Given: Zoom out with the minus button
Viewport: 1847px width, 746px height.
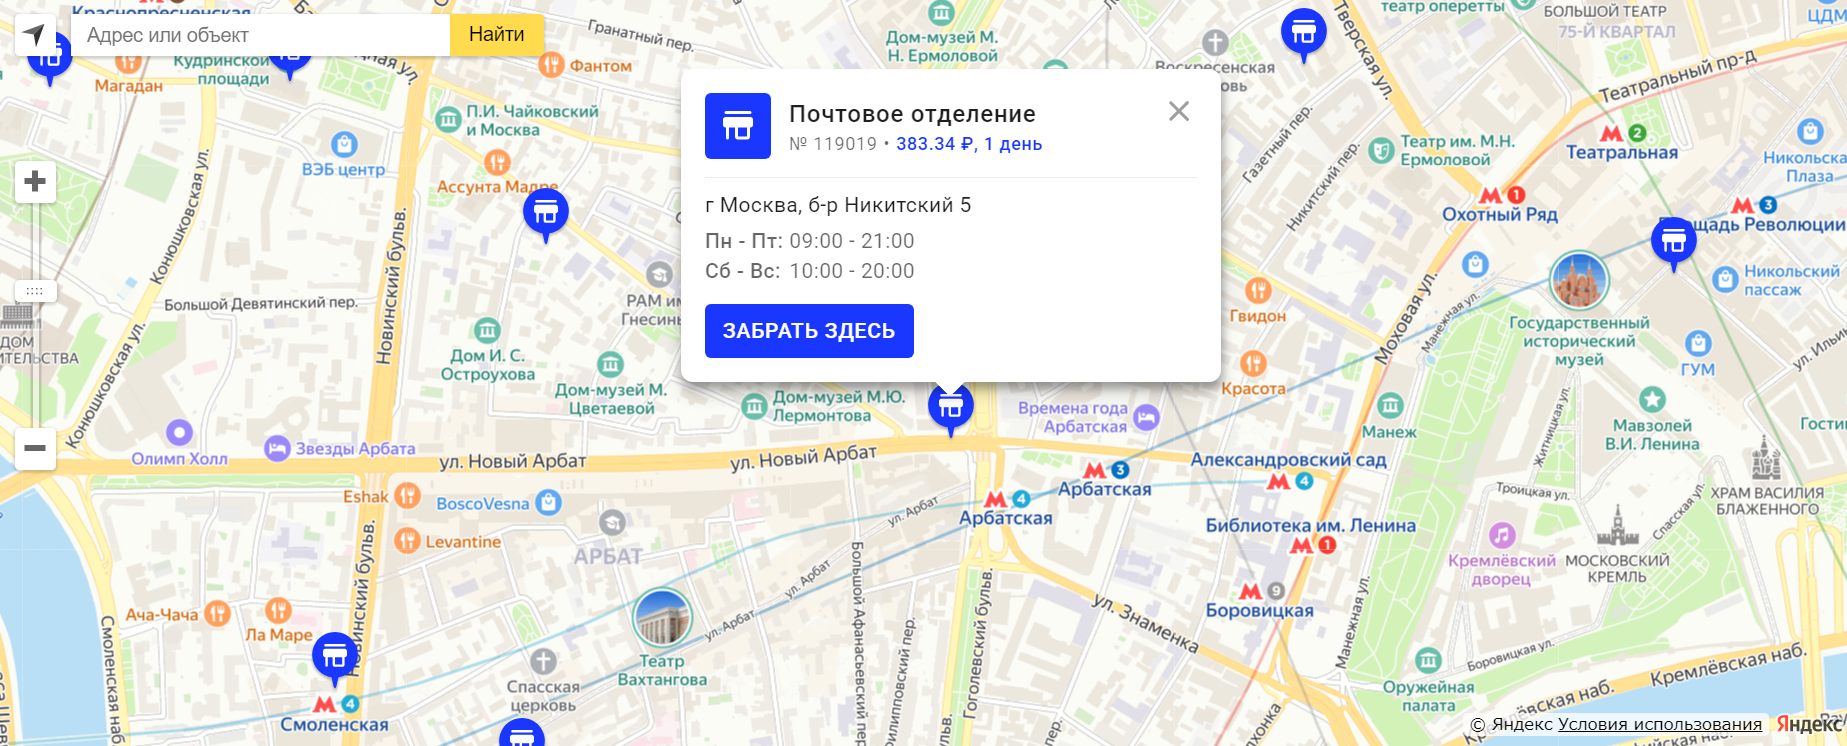Looking at the screenshot, I should coord(35,448).
